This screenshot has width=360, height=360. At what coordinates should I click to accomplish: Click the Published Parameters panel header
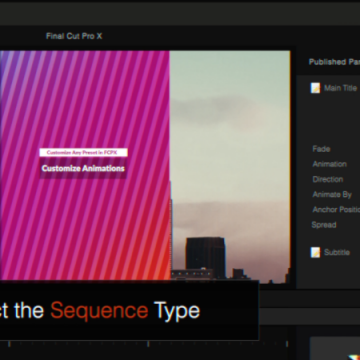pyautogui.click(x=334, y=62)
